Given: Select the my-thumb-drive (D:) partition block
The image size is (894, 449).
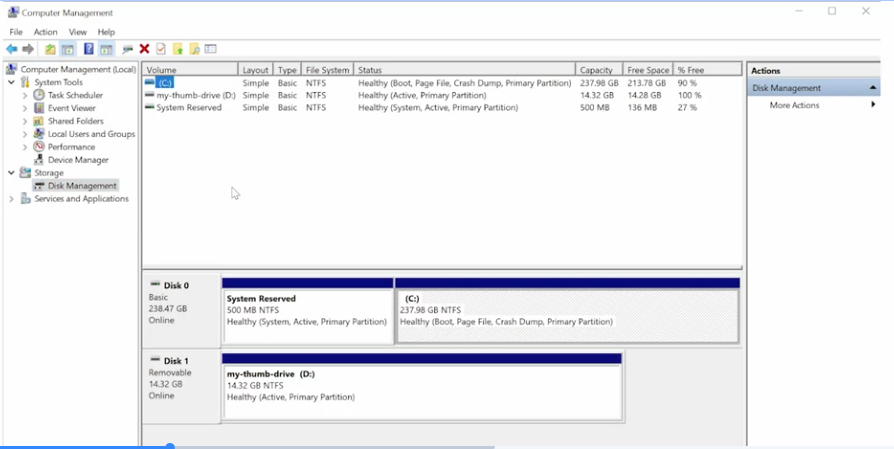Looking at the screenshot, I should point(422,392).
